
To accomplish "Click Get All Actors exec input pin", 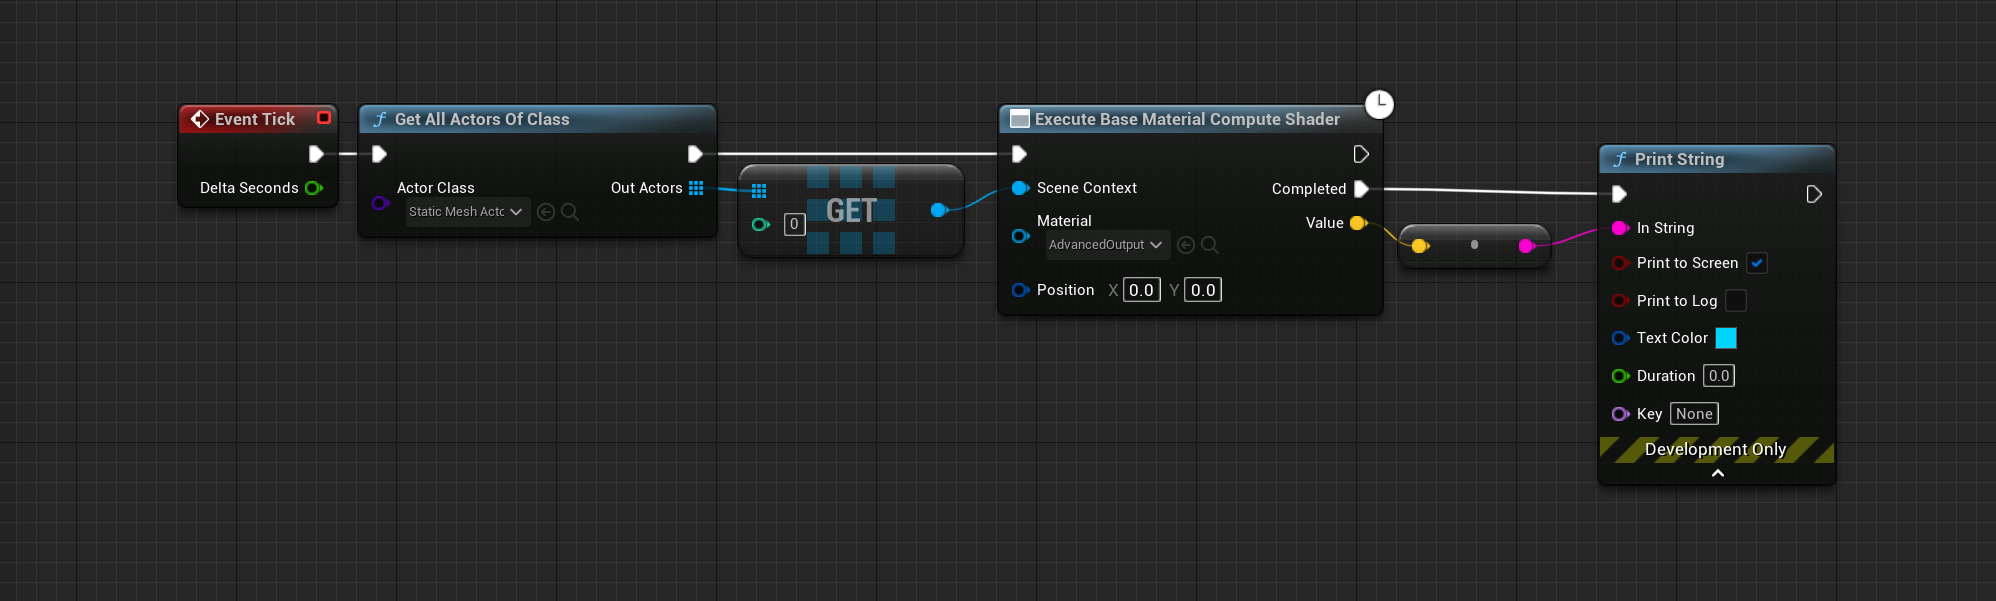I will pyautogui.click(x=379, y=154).
